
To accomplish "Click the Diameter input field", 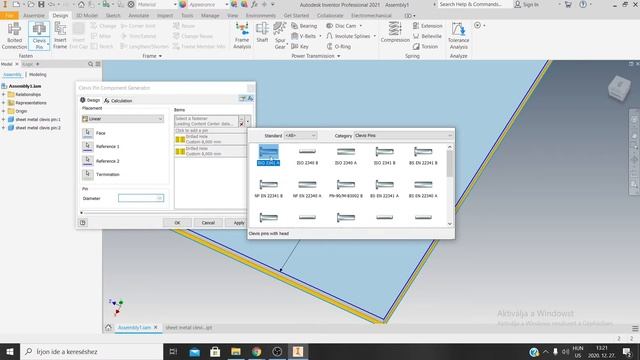I will (141, 198).
